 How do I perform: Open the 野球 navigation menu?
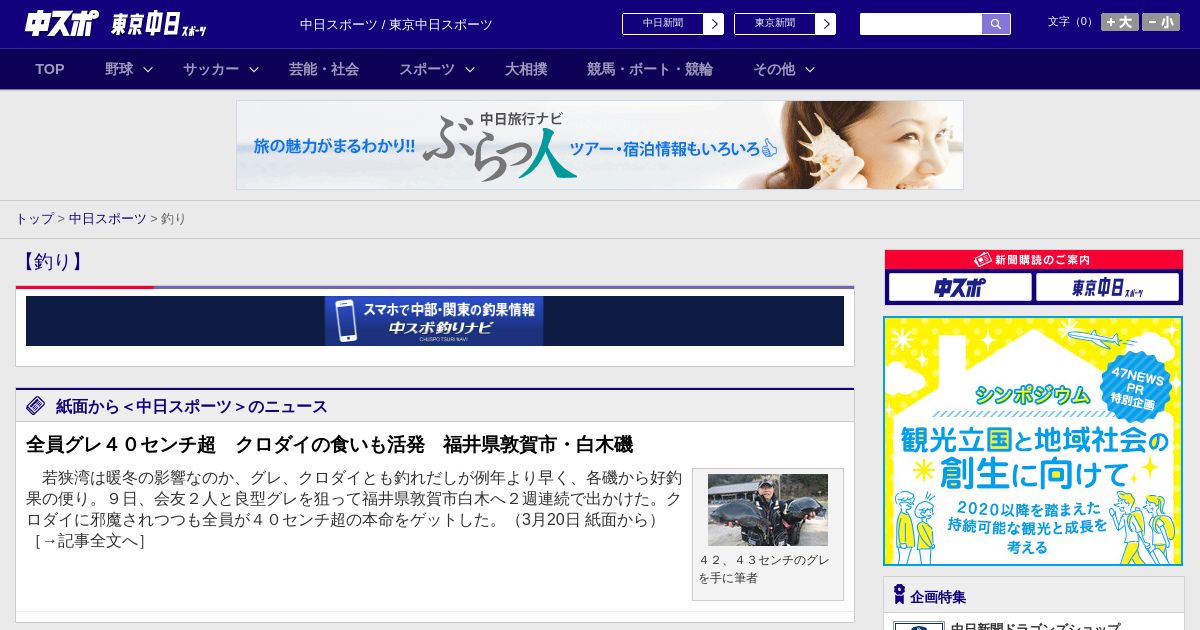119,69
